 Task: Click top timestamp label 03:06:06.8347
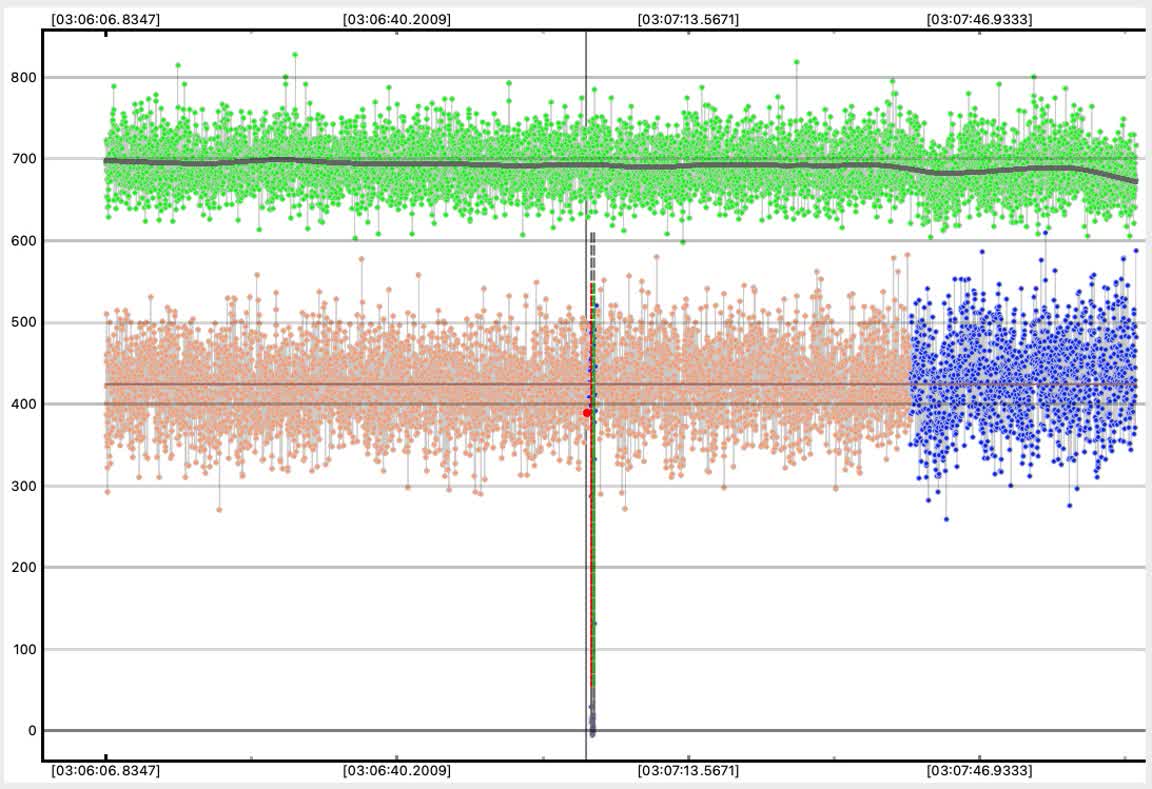[x=105, y=19]
